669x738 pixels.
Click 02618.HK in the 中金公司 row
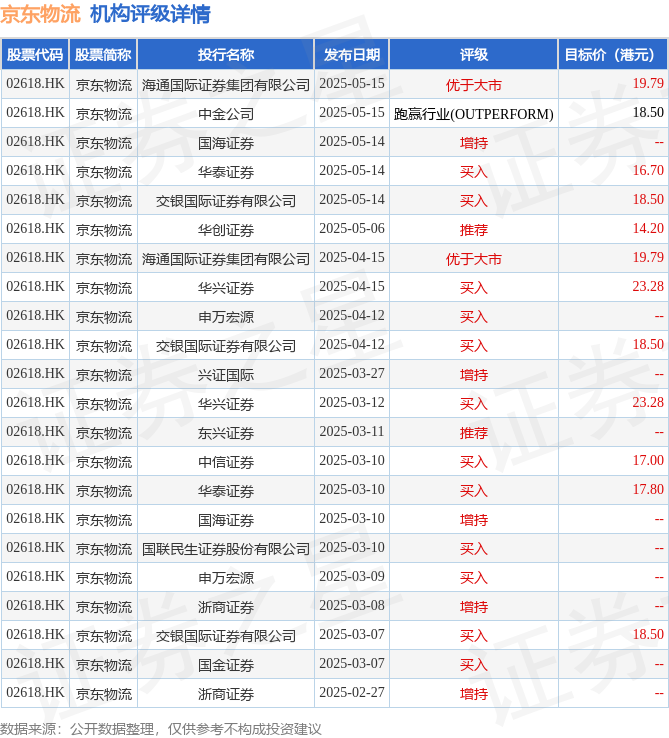tap(35, 112)
